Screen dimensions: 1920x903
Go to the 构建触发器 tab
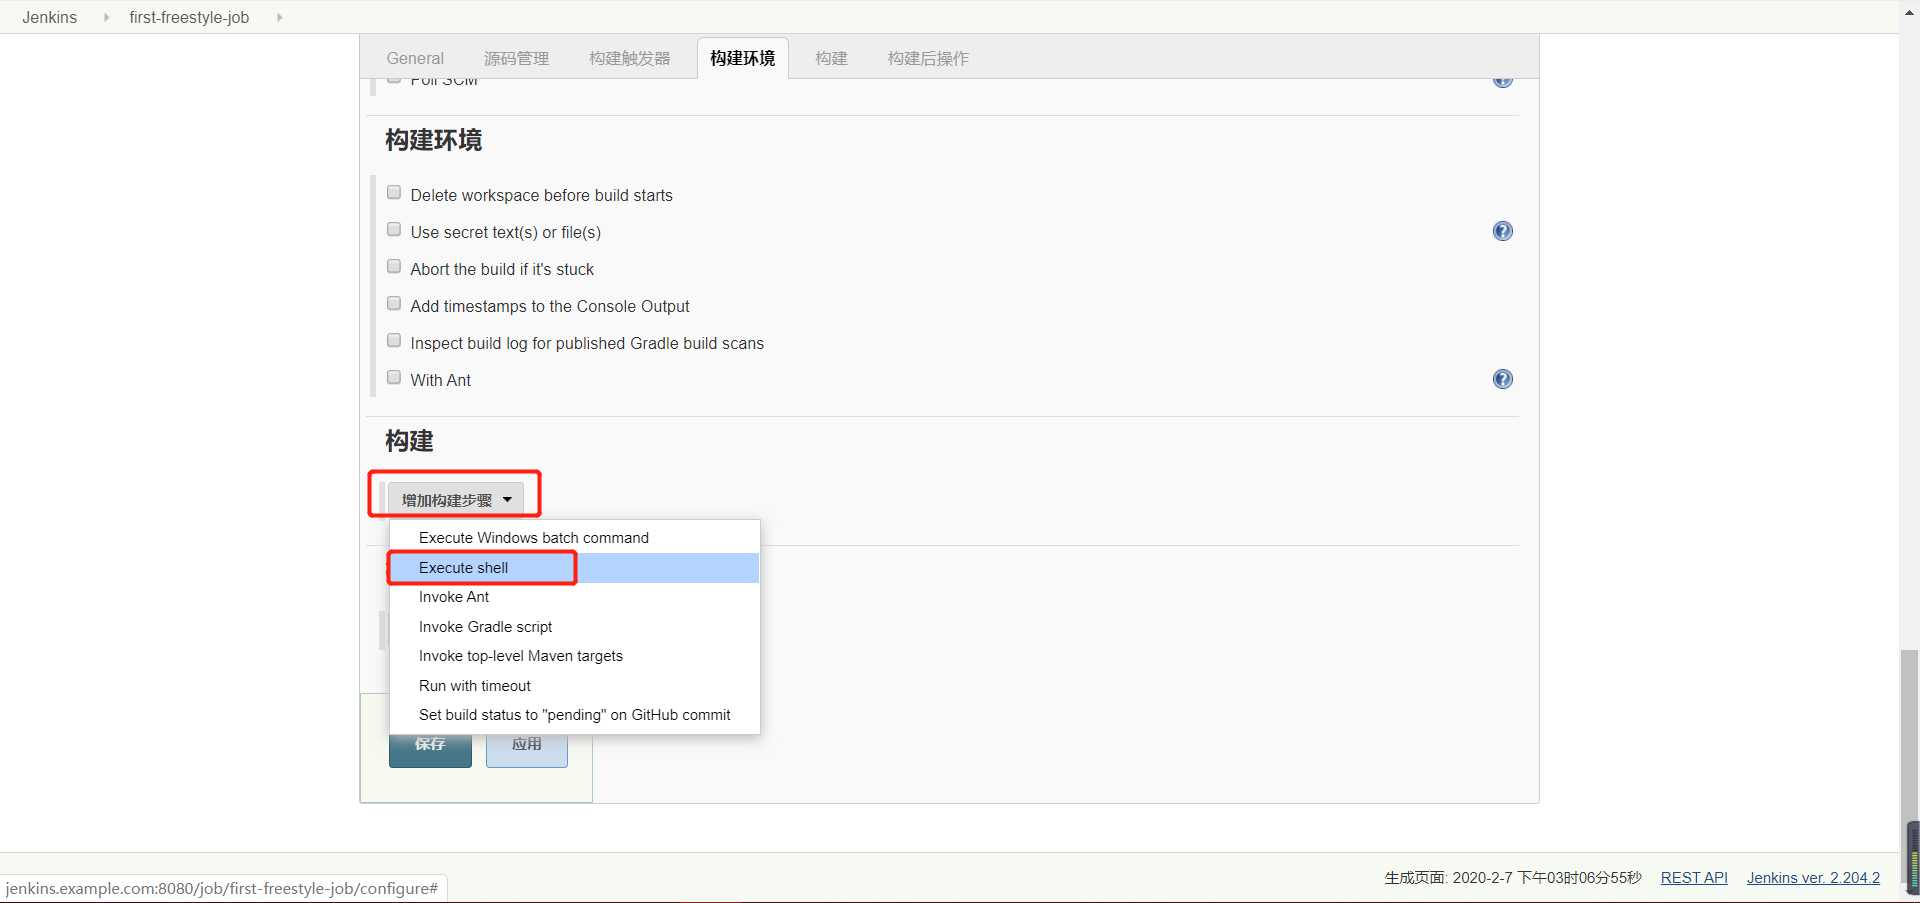coord(630,58)
